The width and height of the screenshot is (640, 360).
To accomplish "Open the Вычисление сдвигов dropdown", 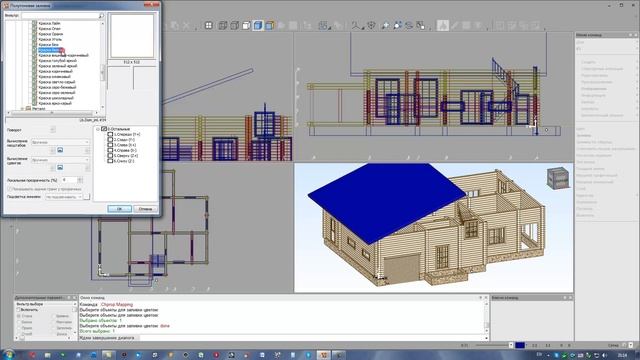I will pyautogui.click(x=60, y=160).
